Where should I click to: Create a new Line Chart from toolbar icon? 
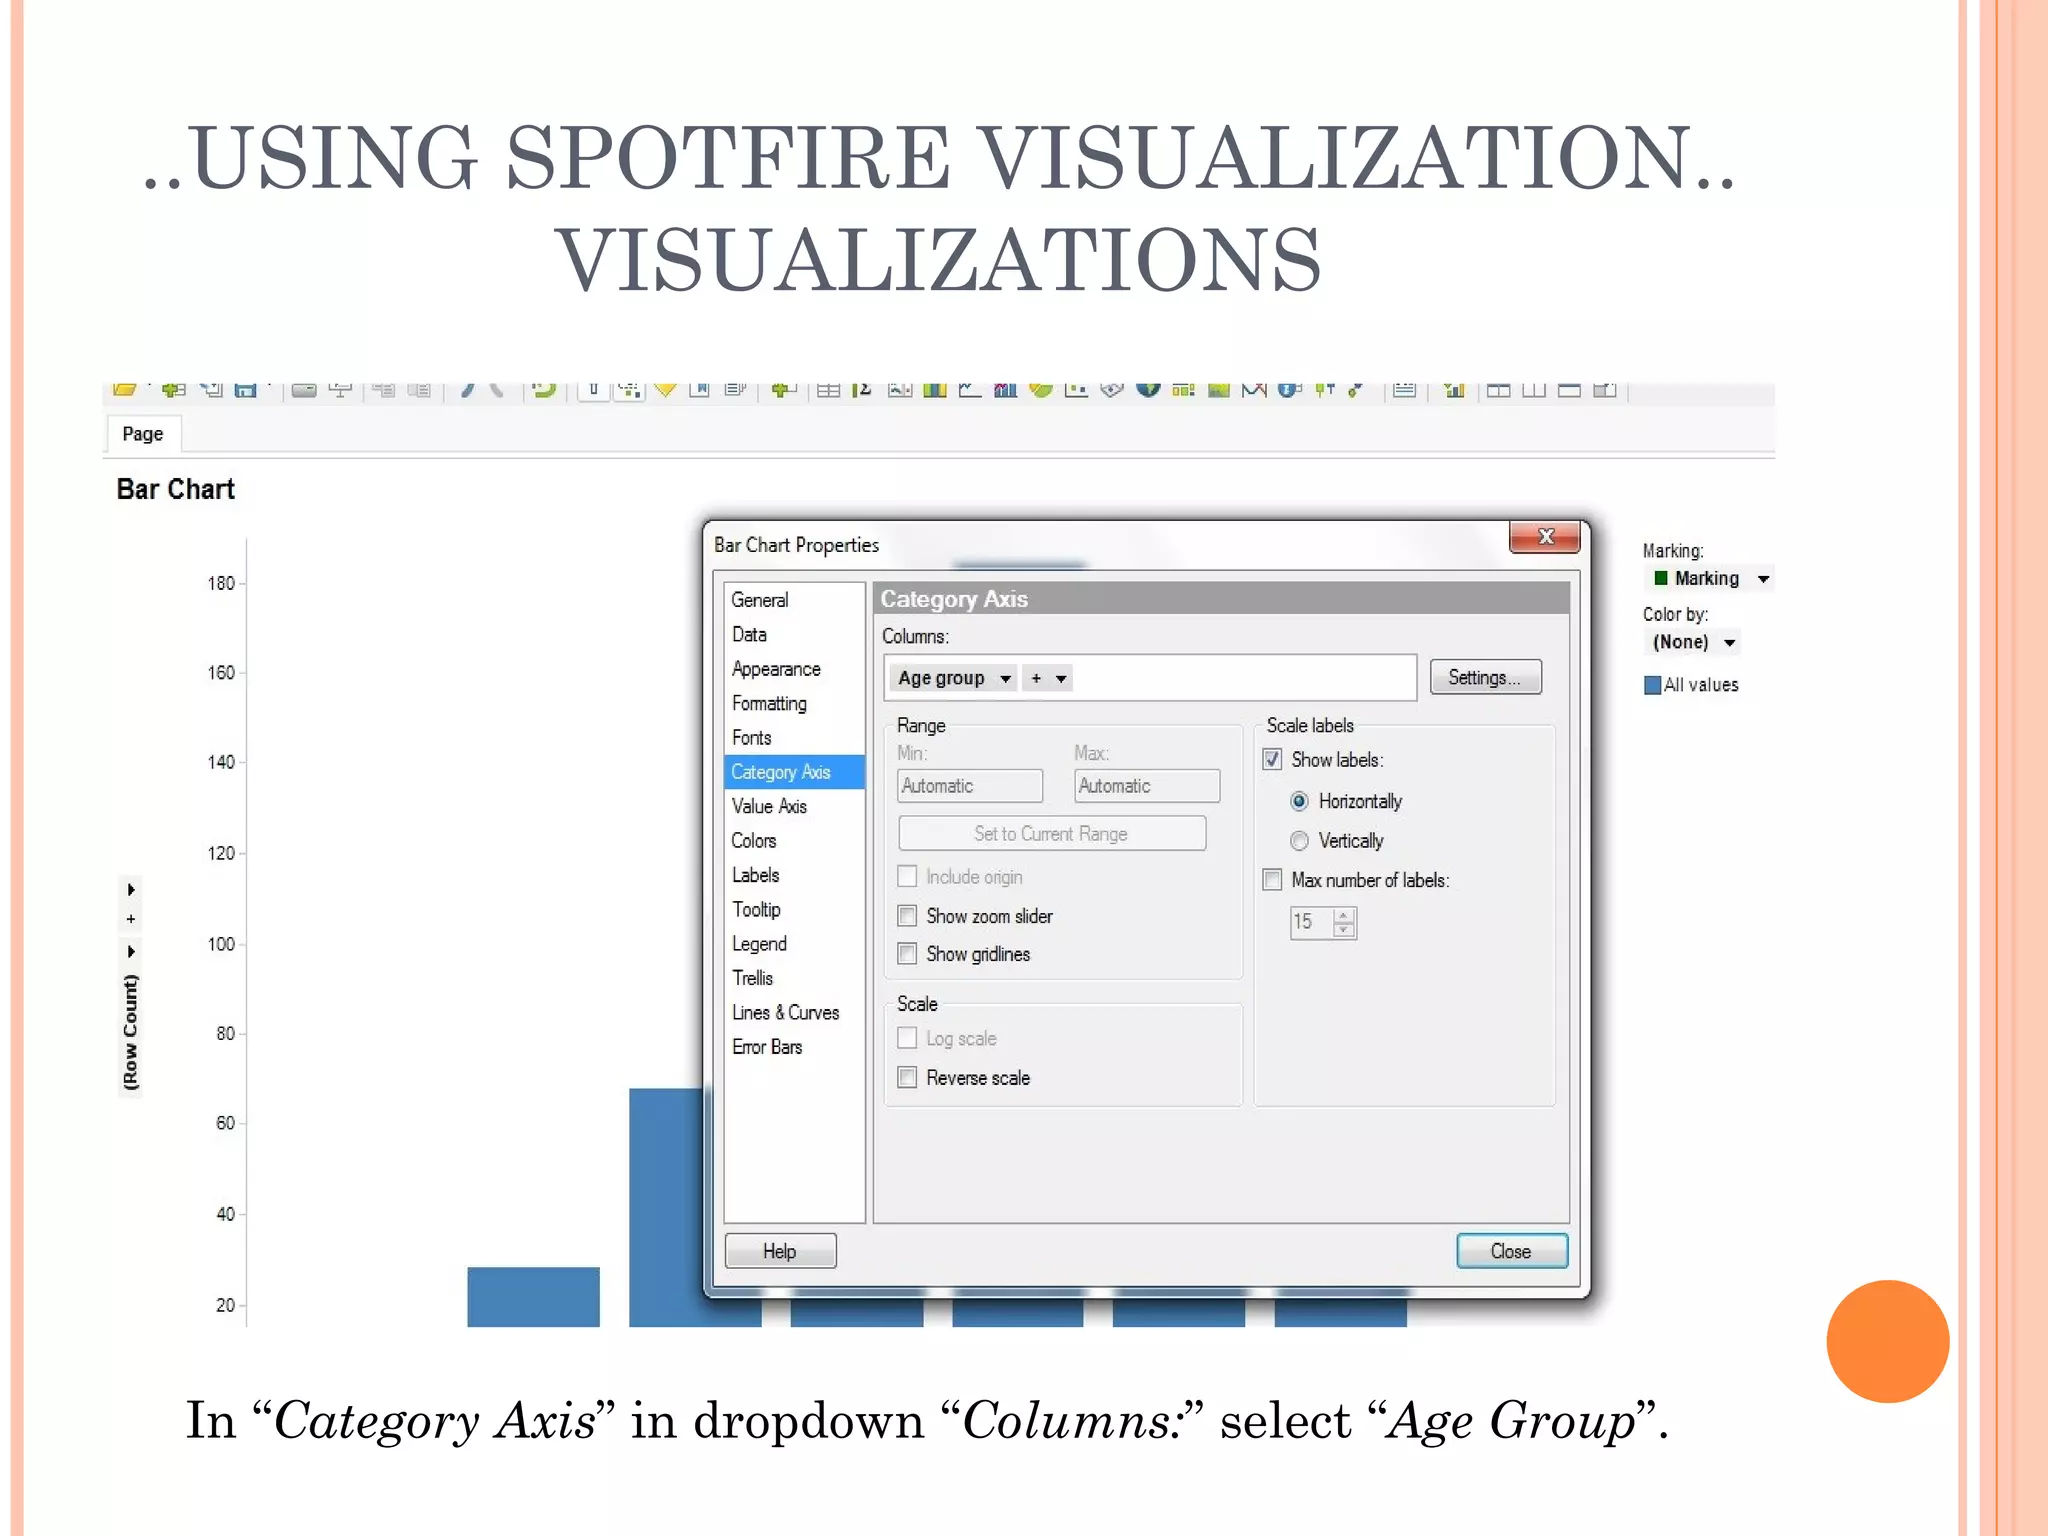click(970, 389)
